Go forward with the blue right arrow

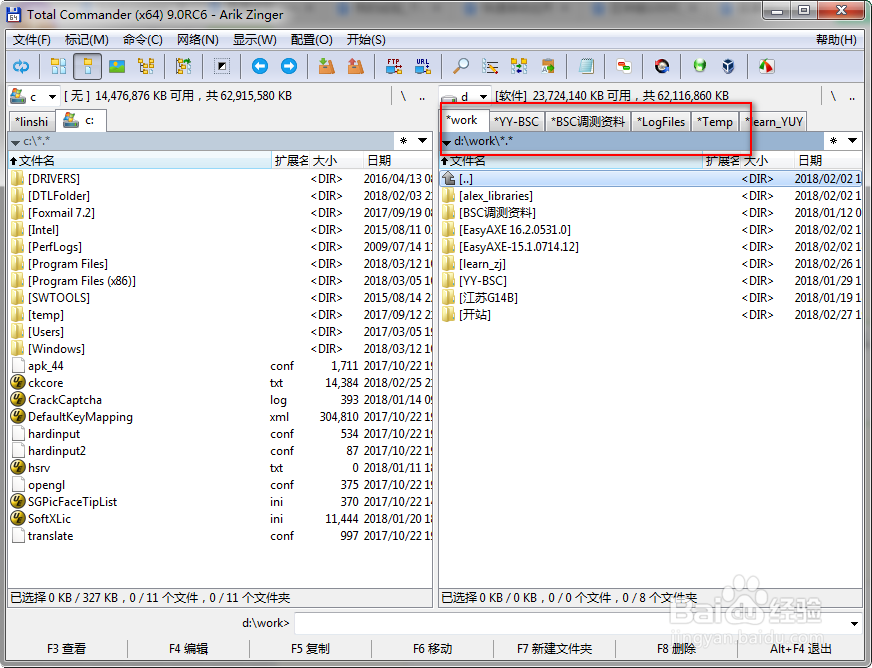(289, 67)
